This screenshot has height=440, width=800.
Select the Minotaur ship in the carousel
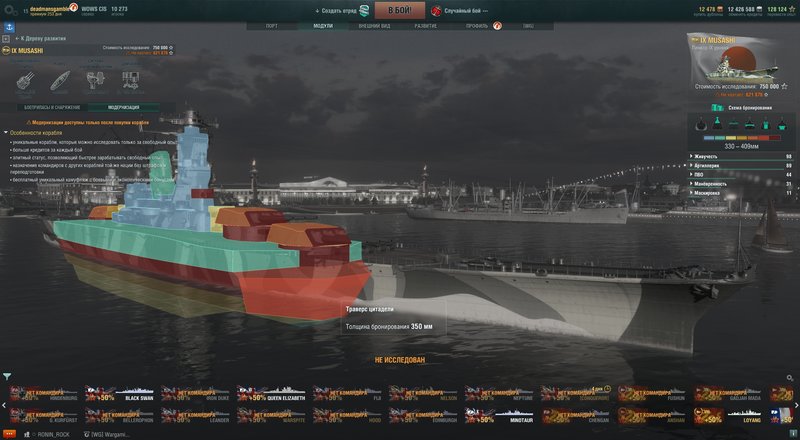[x=499, y=416]
